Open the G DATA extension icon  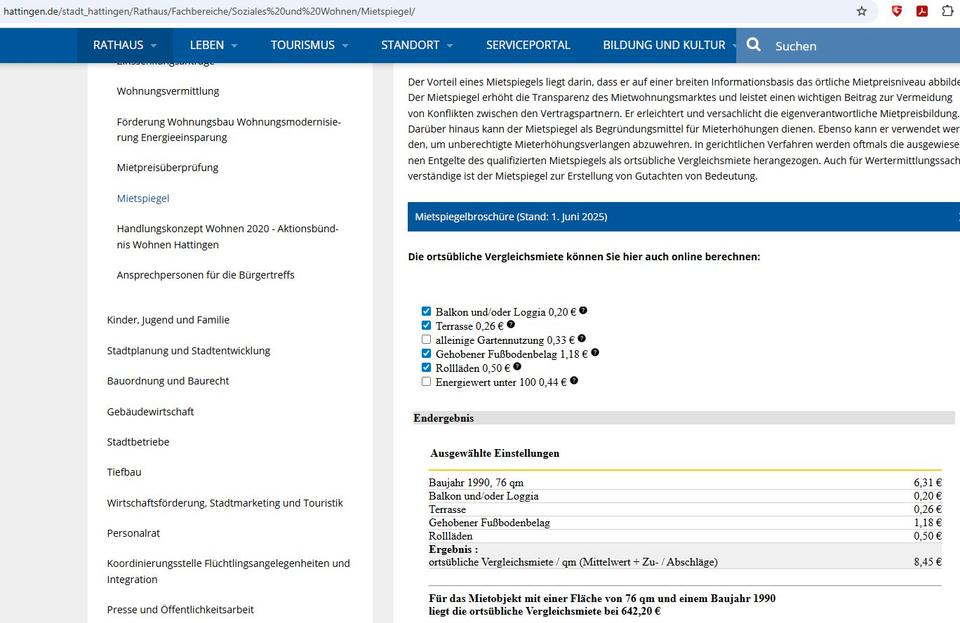[x=897, y=11]
